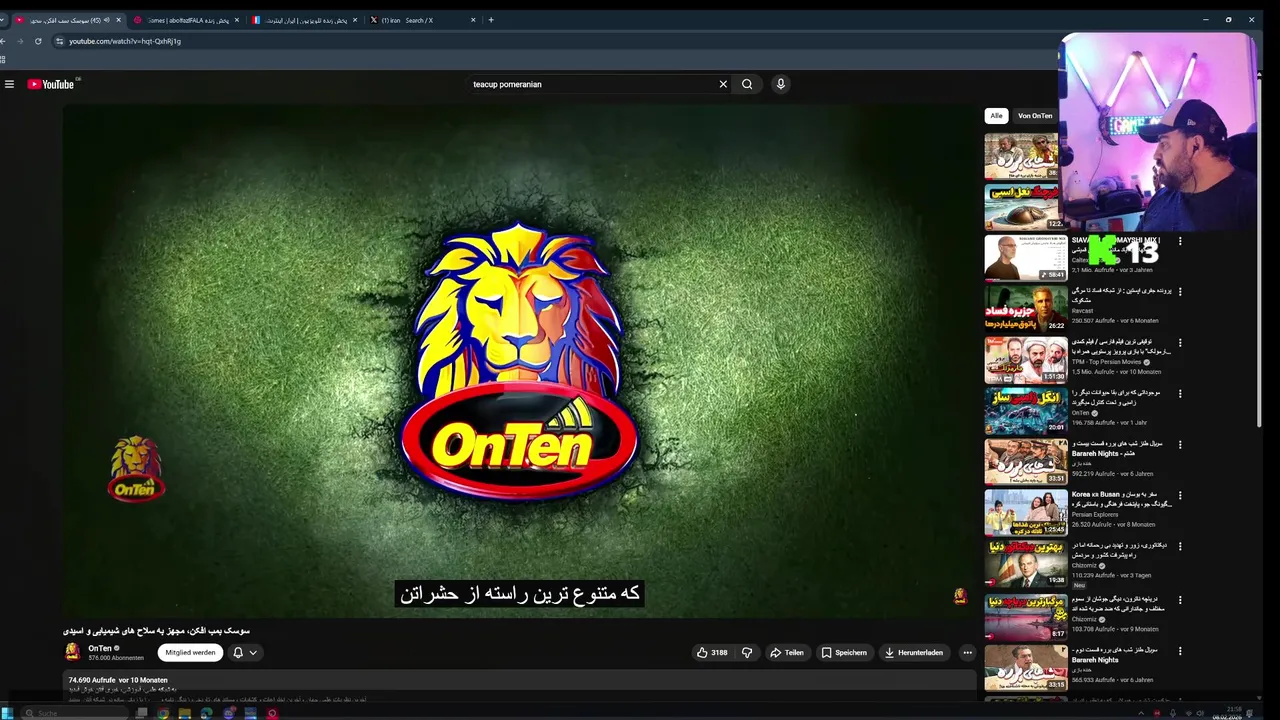Switch to the Iran International browser tab
The image size is (1280, 720).
(305, 20)
